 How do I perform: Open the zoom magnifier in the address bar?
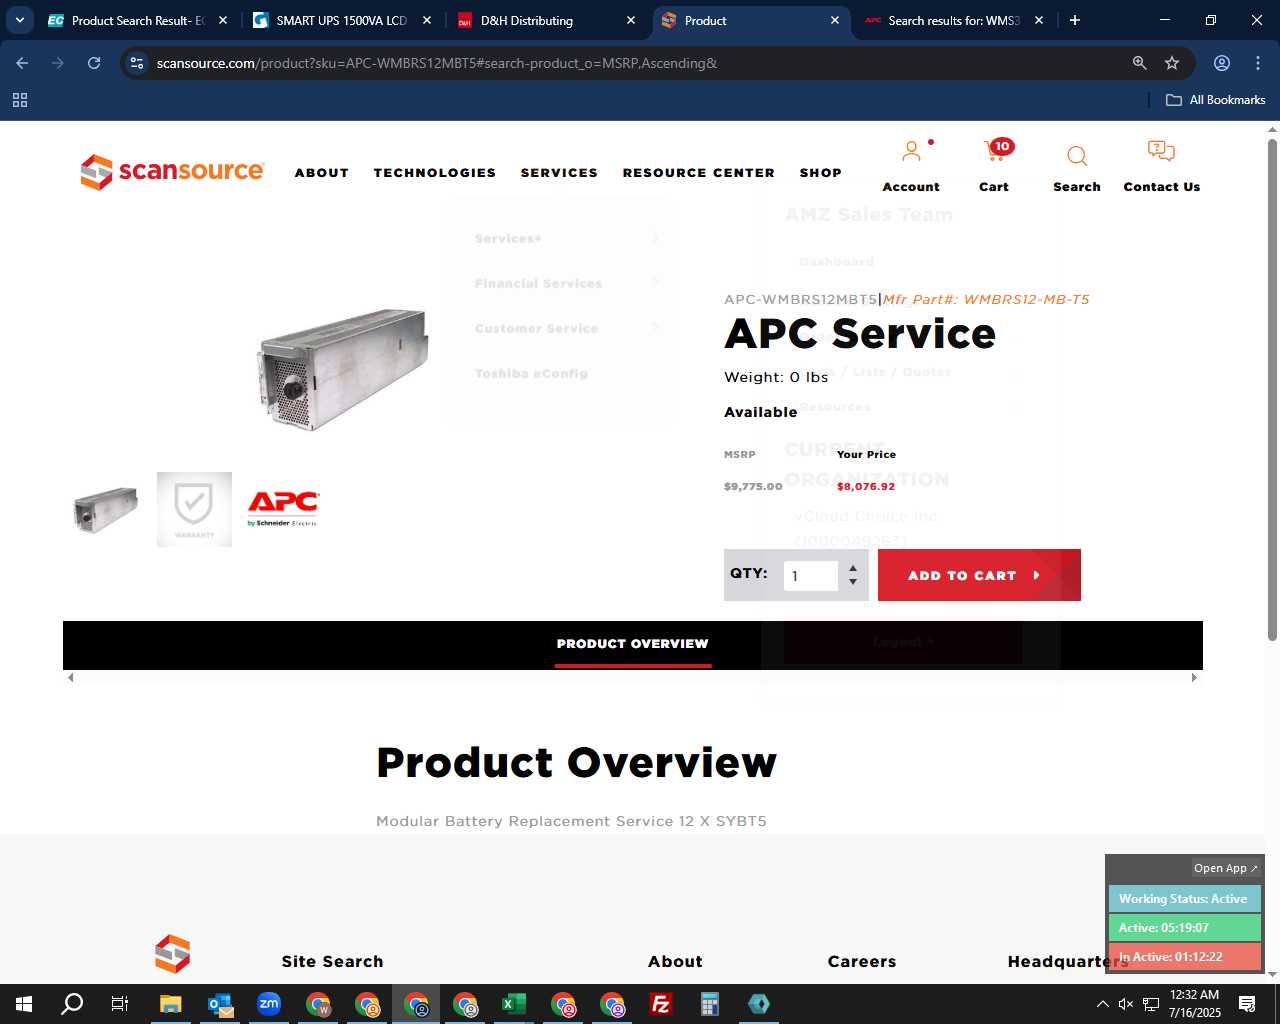click(x=1139, y=63)
